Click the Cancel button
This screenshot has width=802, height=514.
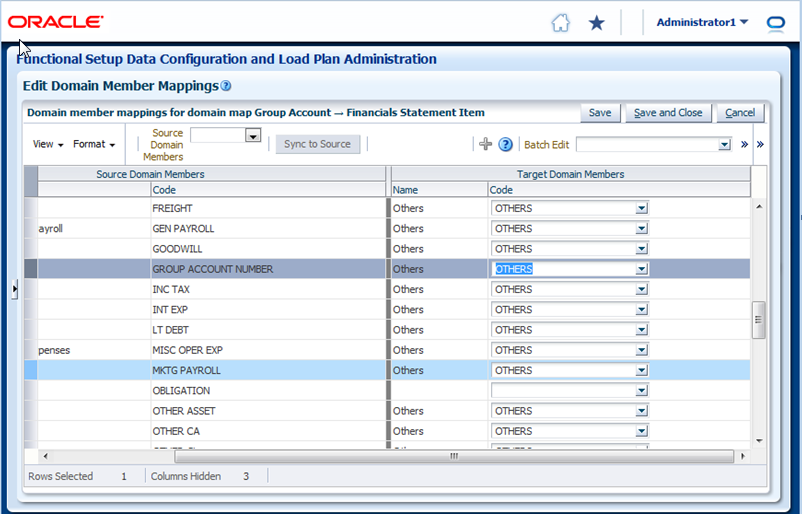[740, 113]
